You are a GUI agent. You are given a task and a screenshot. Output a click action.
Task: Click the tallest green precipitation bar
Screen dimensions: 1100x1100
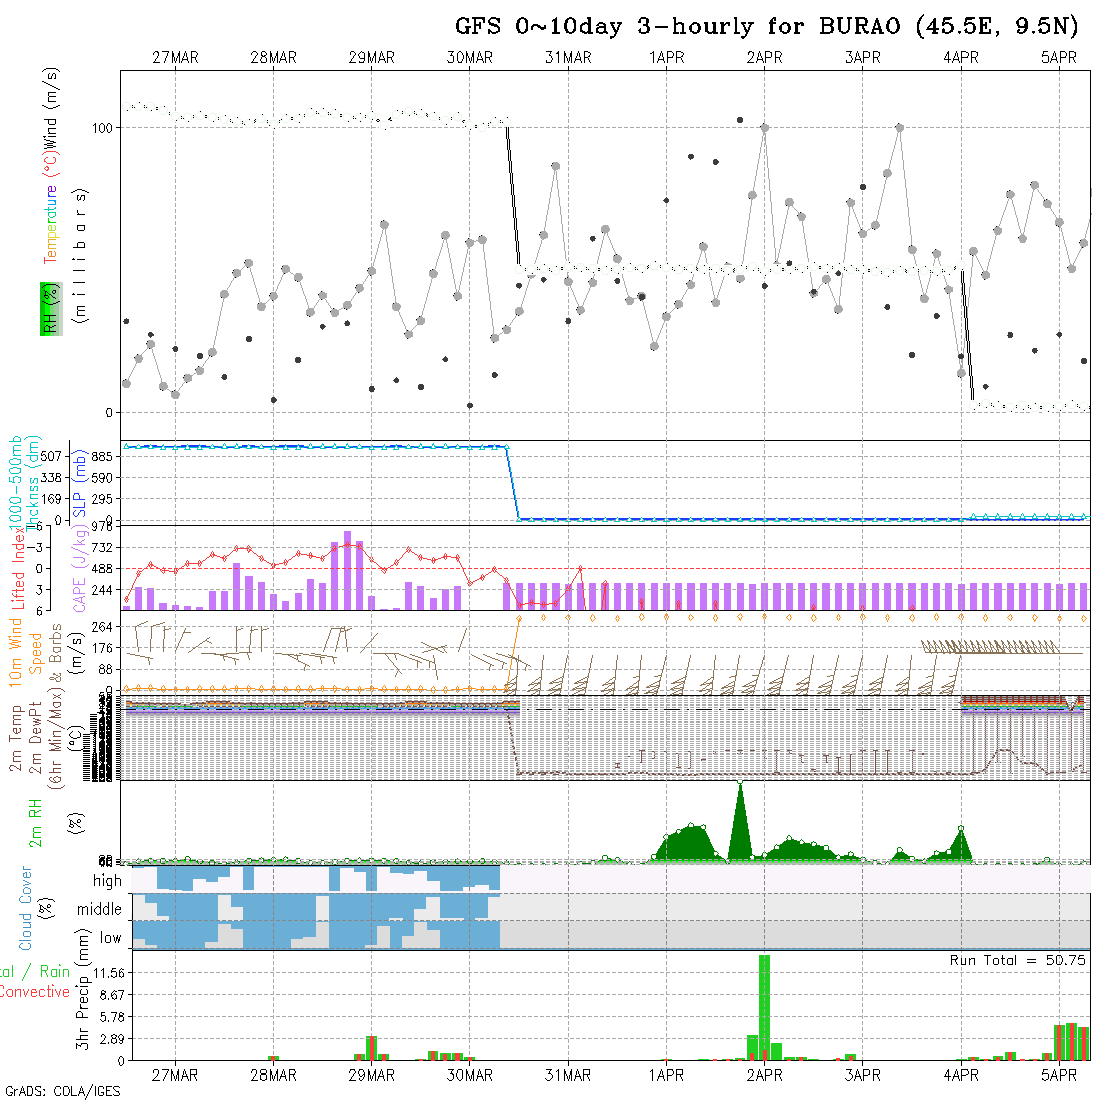(x=764, y=1005)
